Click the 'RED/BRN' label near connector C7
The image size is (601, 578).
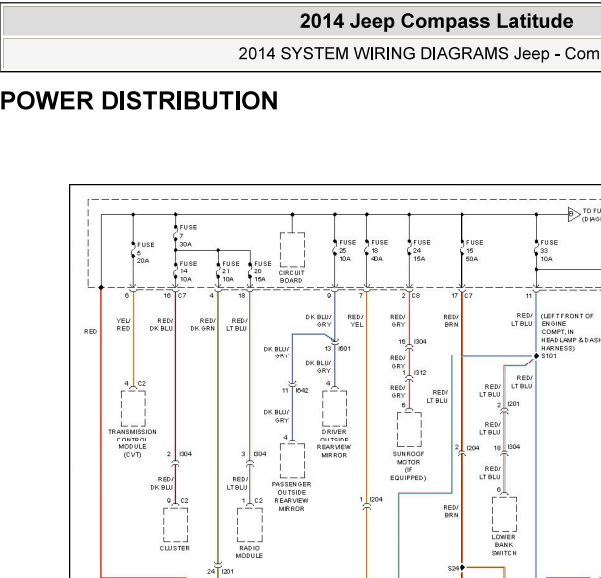(451, 321)
